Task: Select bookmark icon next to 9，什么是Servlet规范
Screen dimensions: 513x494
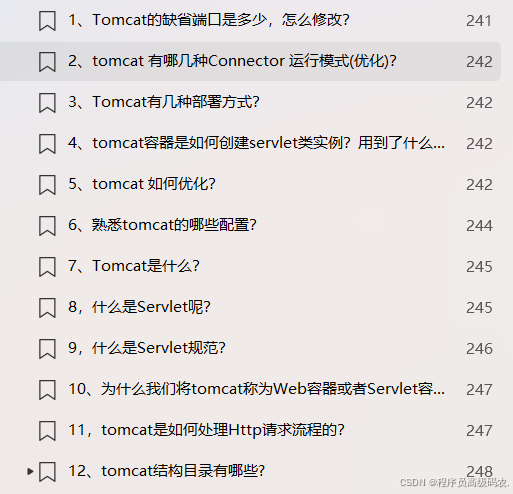Action: [47, 349]
